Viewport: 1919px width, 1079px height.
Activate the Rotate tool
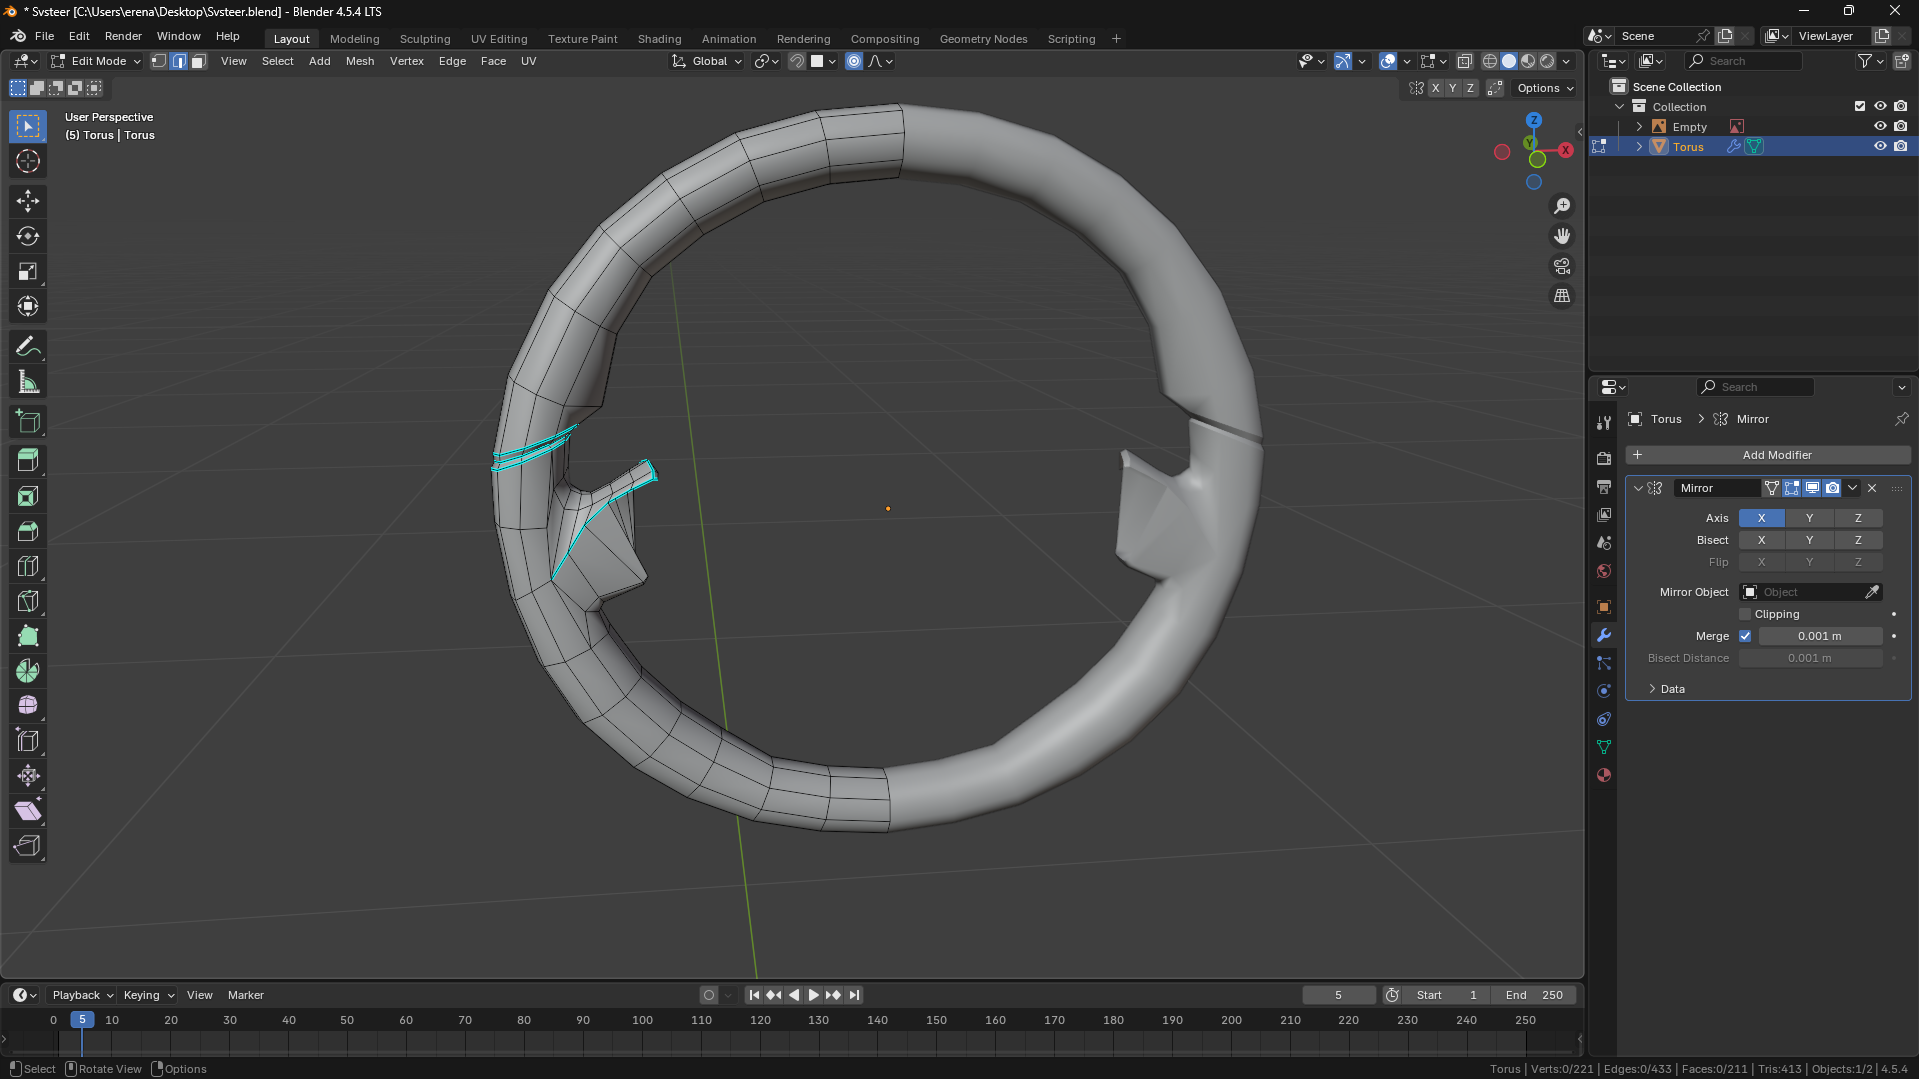click(x=28, y=236)
